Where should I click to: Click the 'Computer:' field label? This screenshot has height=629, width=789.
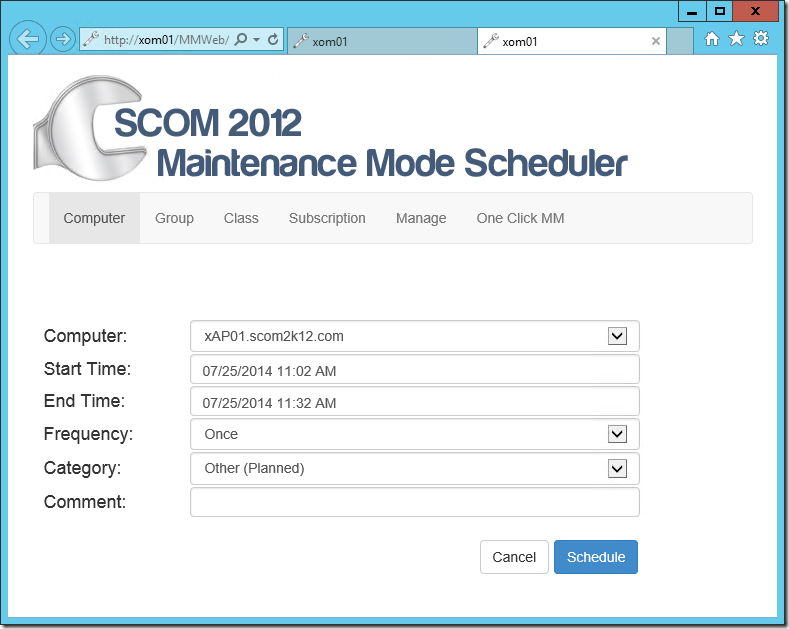pyautogui.click(x=86, y=336)
